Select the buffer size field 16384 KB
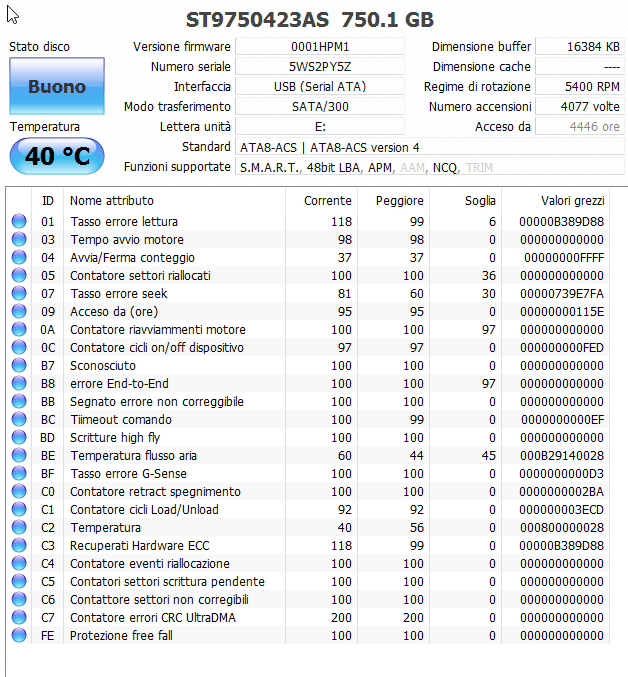The height and width of the screenshot is (677, 628). (580, 46)
